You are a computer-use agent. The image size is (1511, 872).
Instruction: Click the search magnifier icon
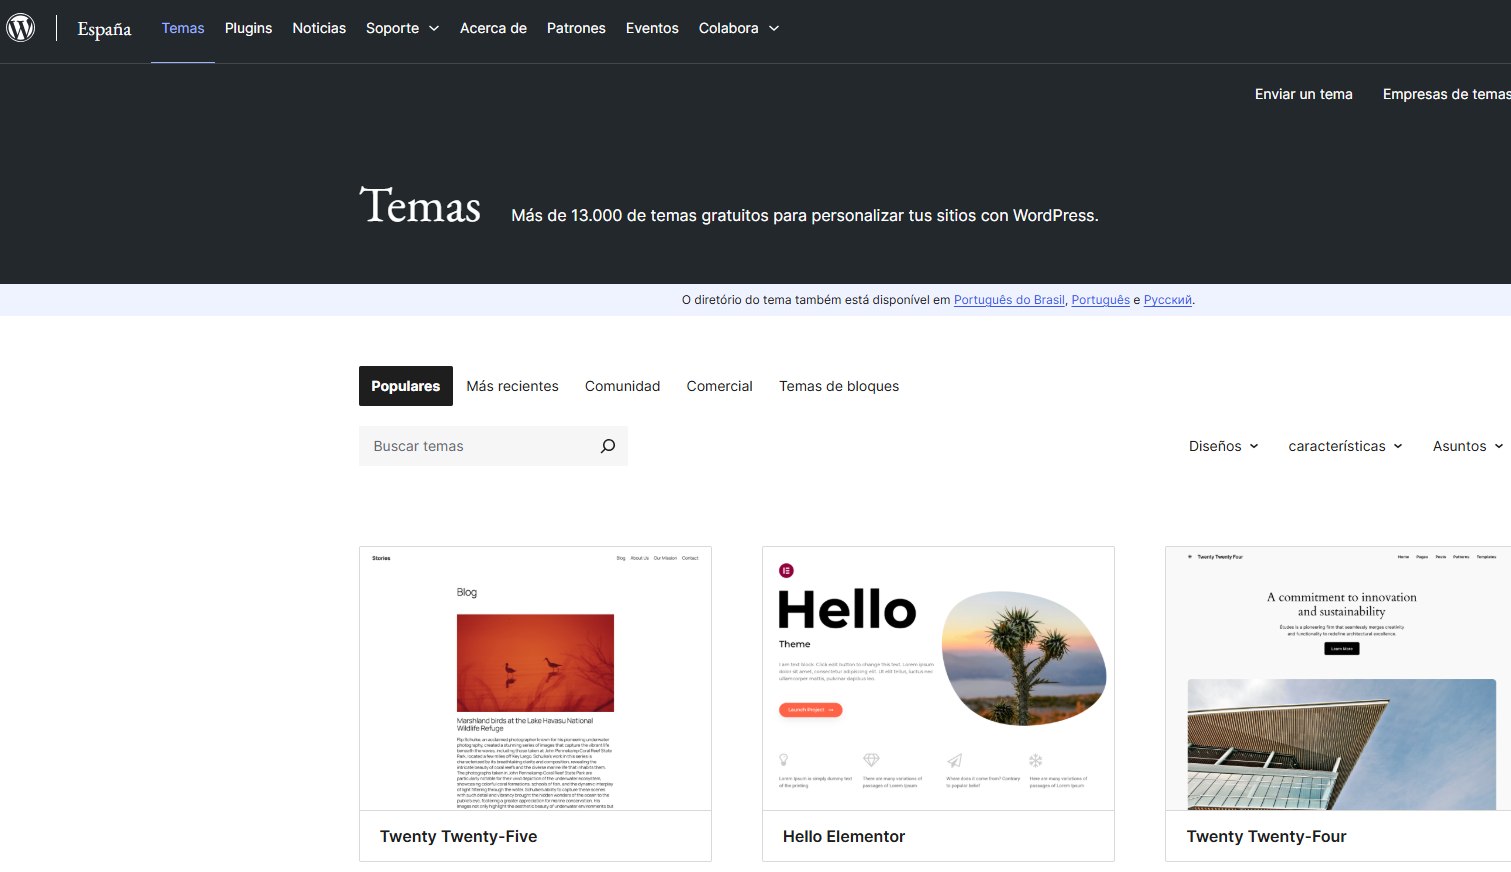607,446
